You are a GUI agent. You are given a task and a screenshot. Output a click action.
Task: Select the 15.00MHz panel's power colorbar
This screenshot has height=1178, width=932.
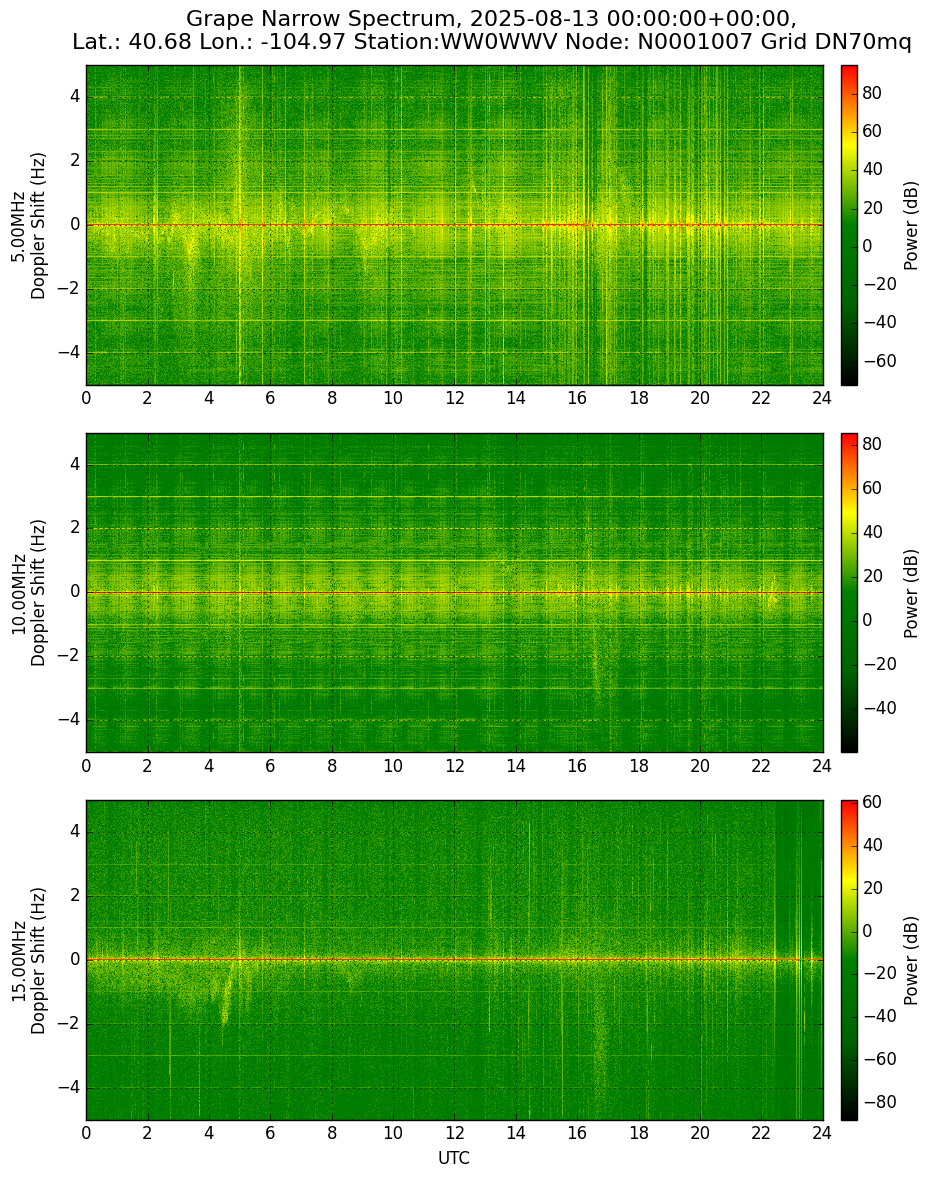(849, 960)
